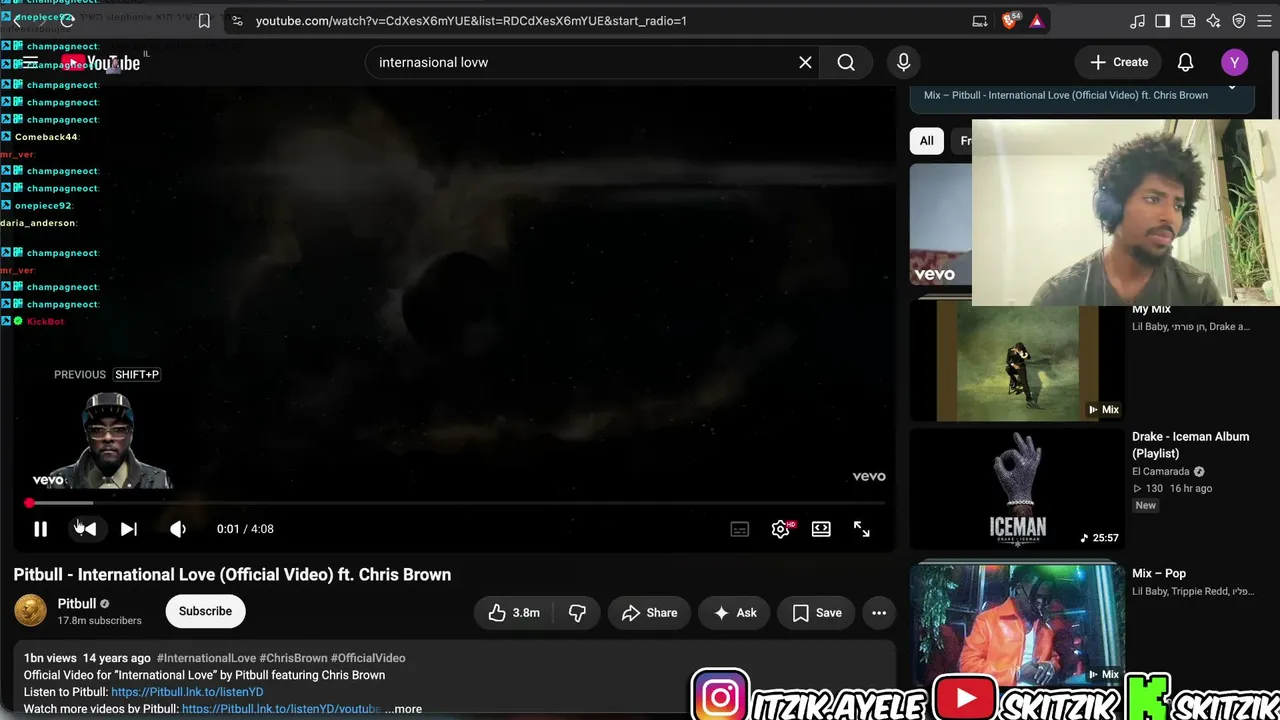This screenshot has height=720, width=1280.
Task: Clear the search query with the X
Action: [805, 62]
